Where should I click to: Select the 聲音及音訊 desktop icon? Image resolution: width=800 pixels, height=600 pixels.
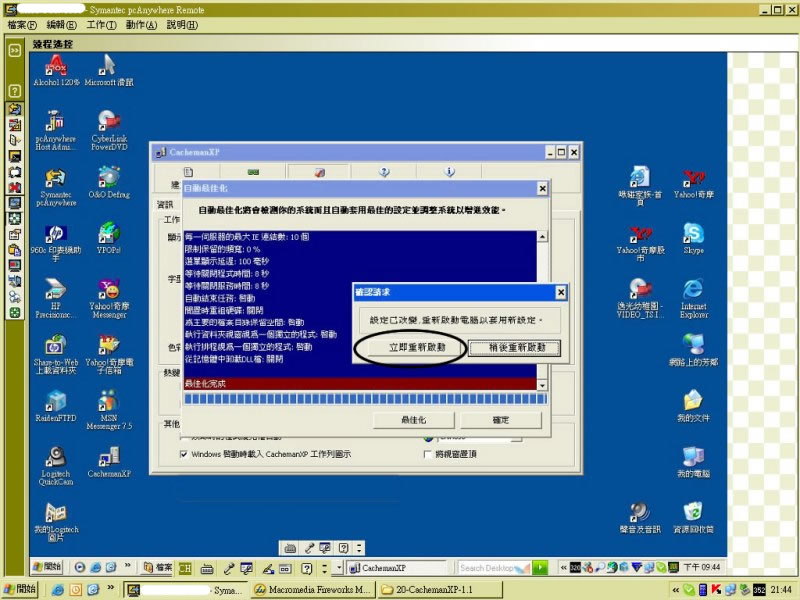tap(640, 518)
